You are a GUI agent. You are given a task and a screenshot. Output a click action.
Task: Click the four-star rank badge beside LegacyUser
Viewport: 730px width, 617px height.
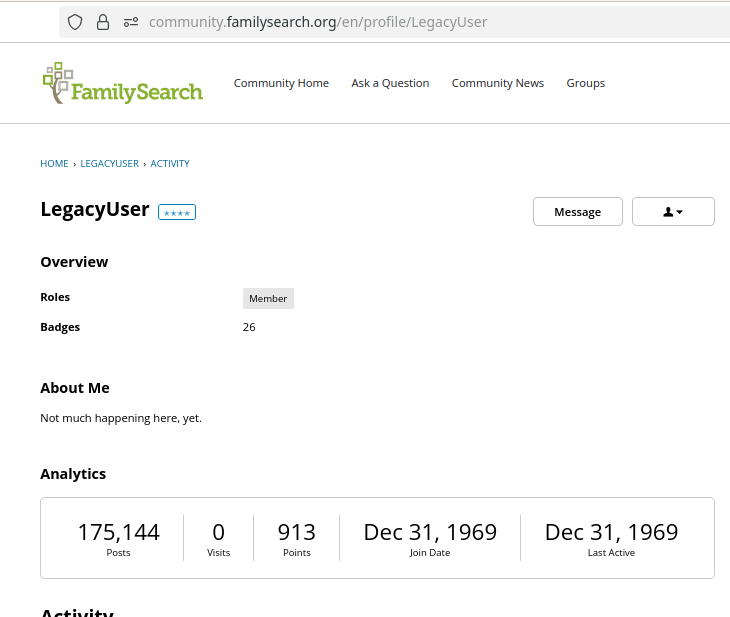tap(177, 212)
